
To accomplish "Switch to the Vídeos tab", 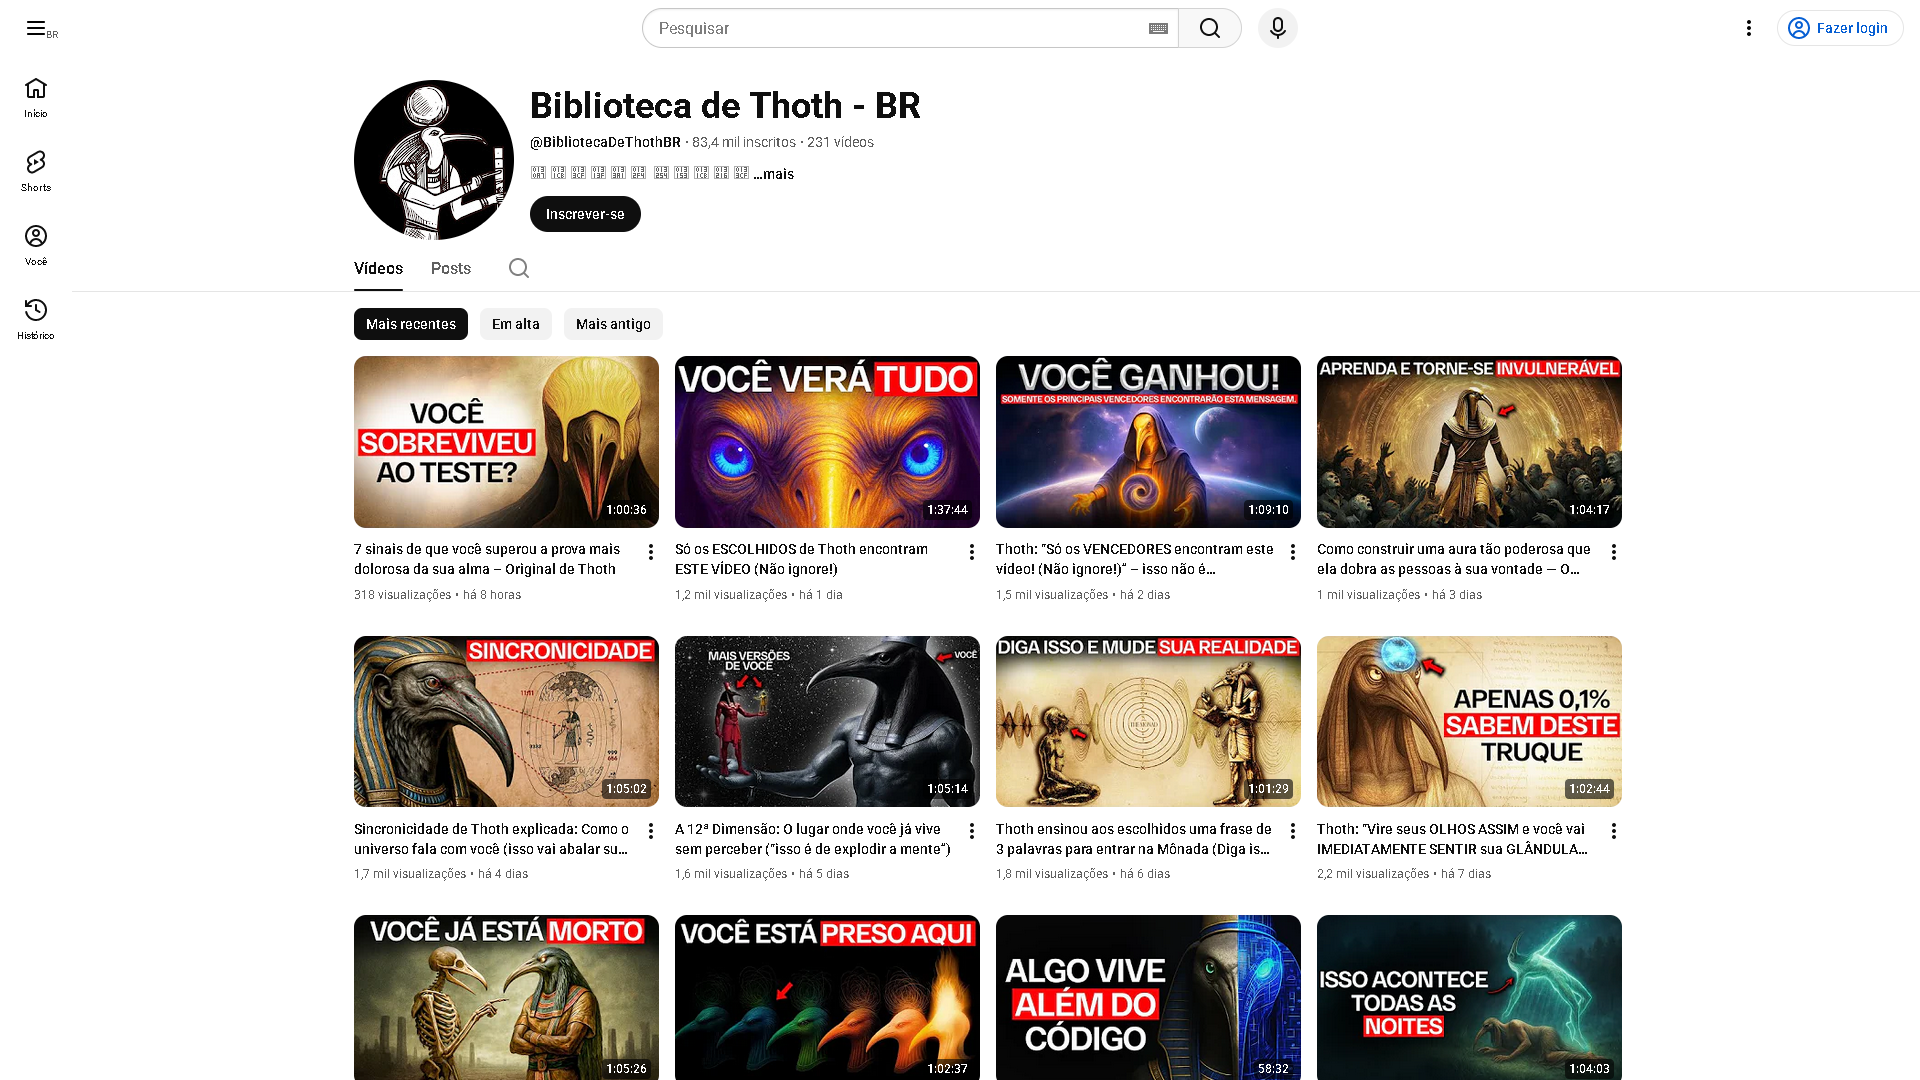I will [x=378, y=268].
